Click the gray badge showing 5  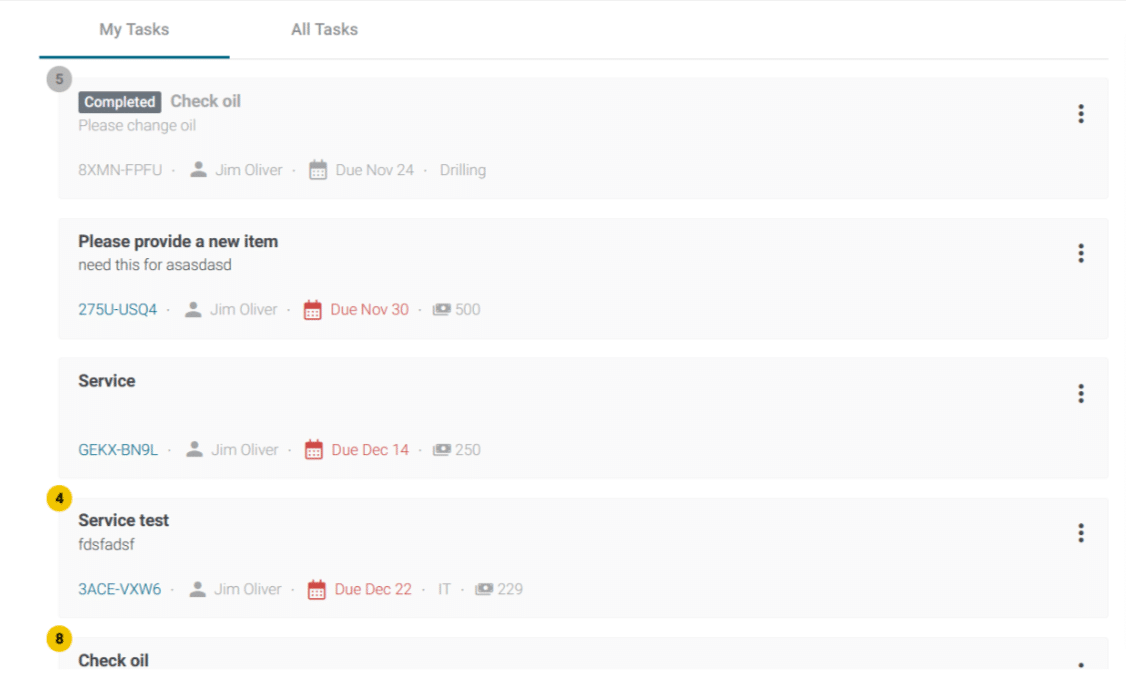click(x=59, y=79)
